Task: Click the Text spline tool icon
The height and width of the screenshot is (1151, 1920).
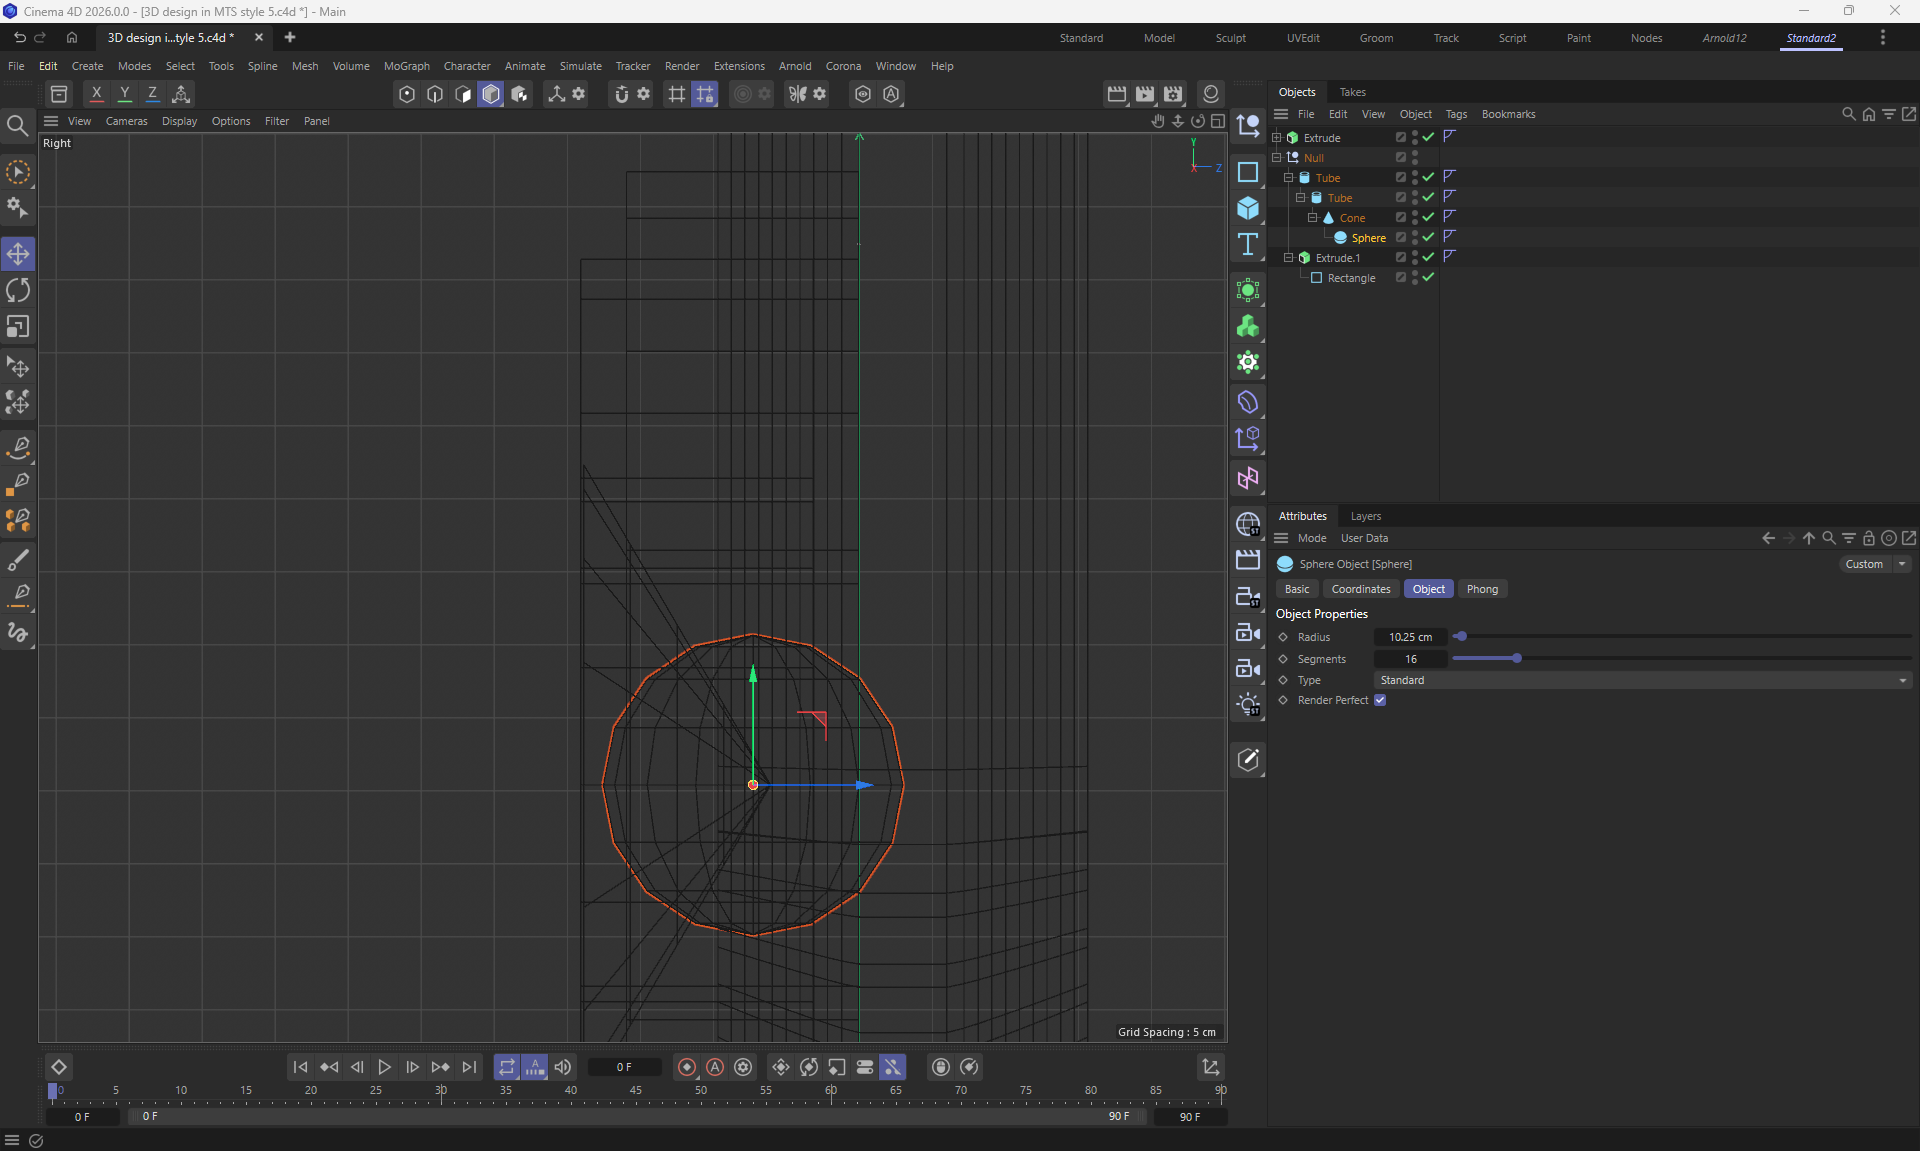Action: point(1247,245)
